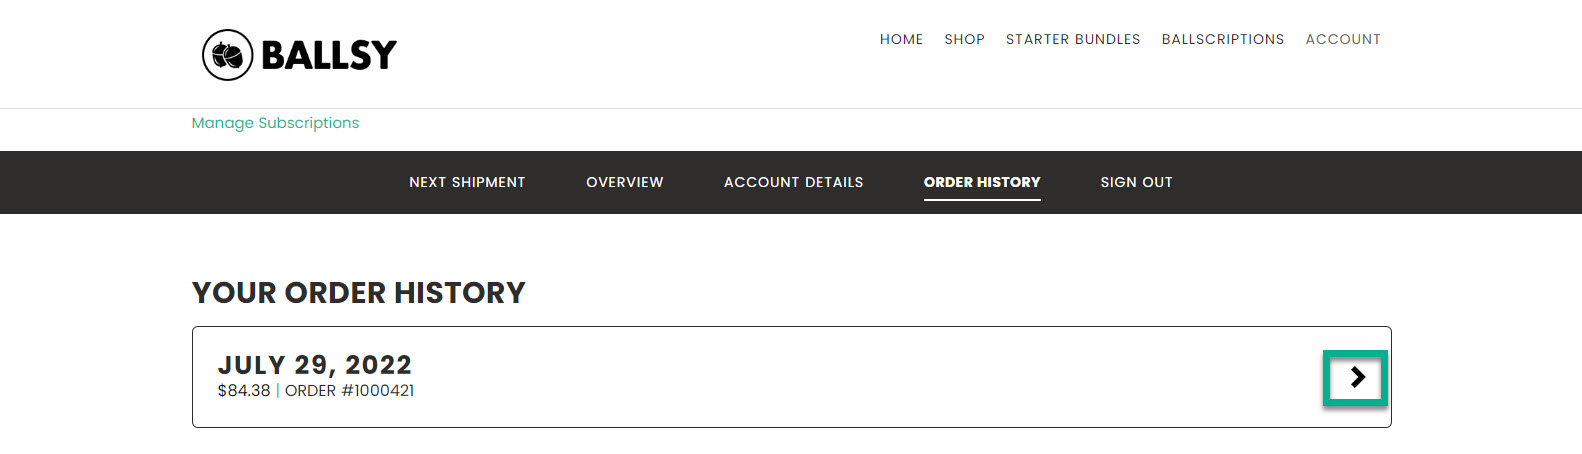Image resolution: width=1582 pixels, height=454 pixels.
Task: Click the order number #1000421 text
Action: [349, 391]
